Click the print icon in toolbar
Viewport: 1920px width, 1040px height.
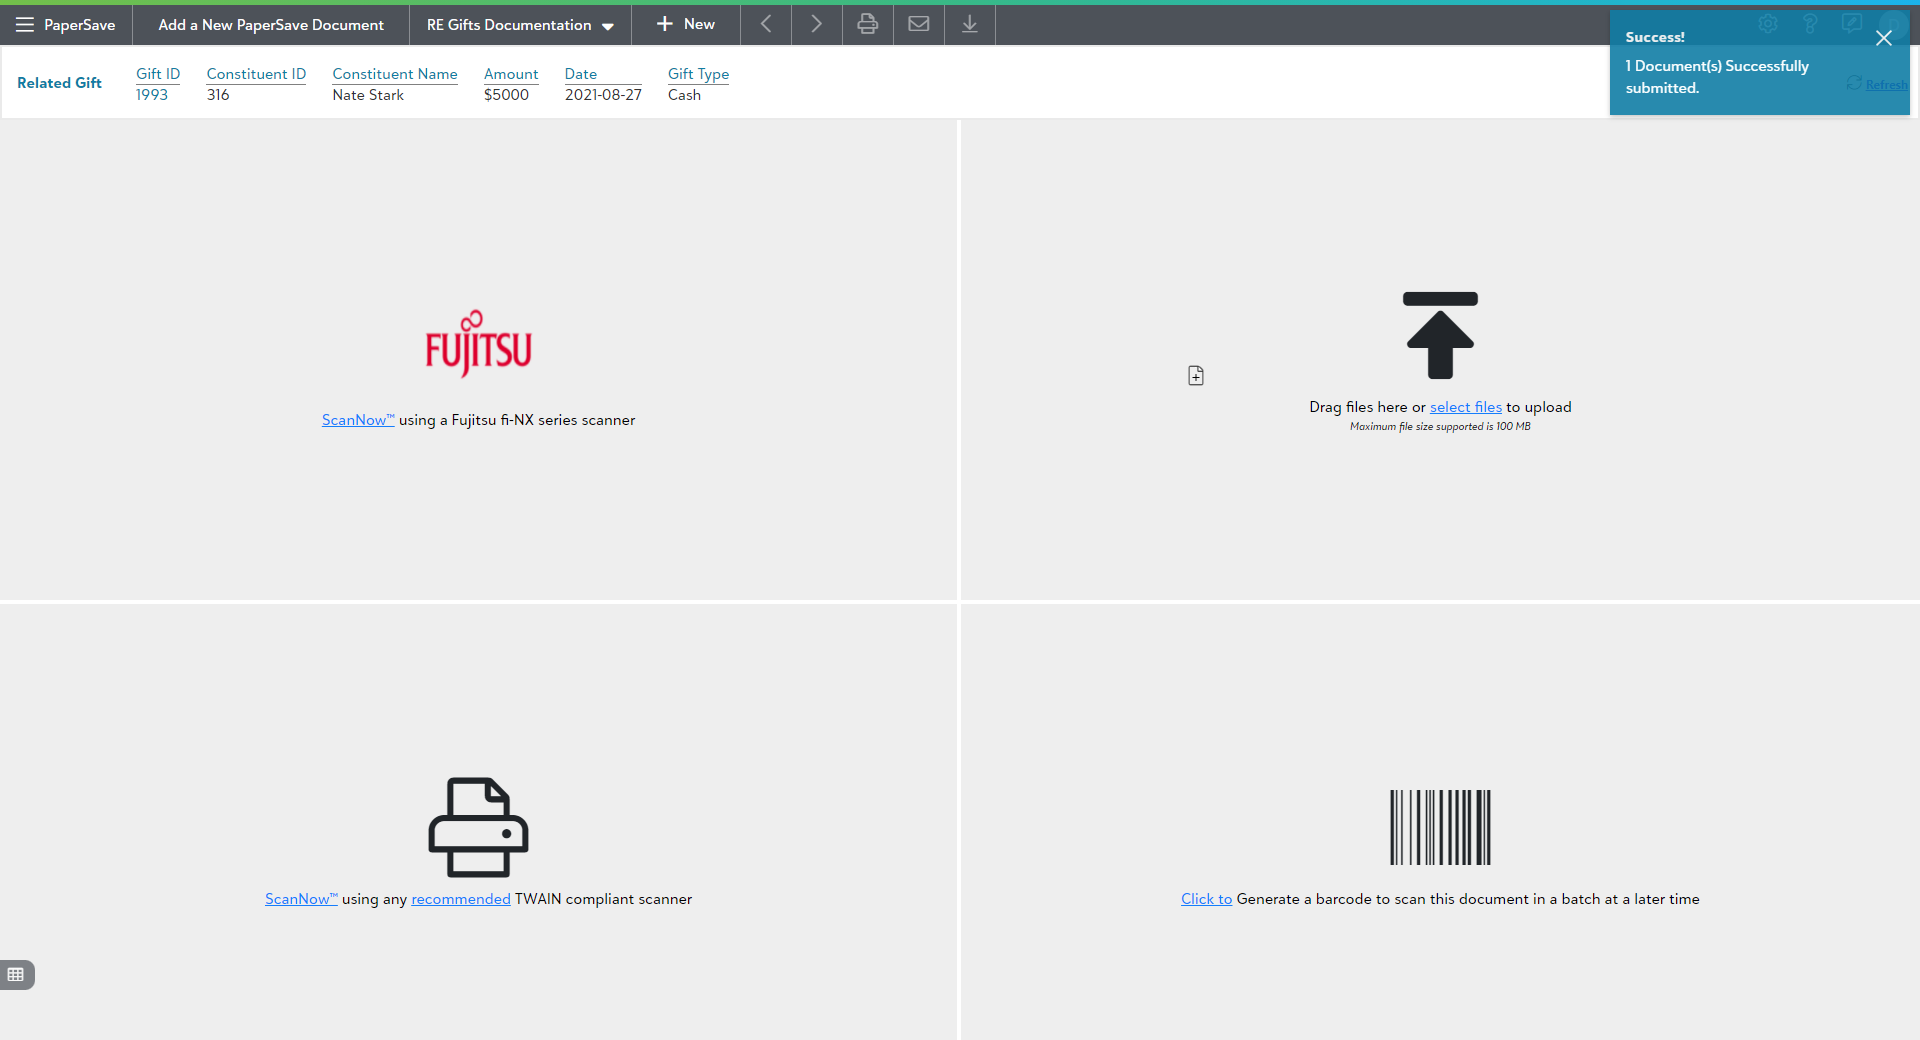[867, 25]
